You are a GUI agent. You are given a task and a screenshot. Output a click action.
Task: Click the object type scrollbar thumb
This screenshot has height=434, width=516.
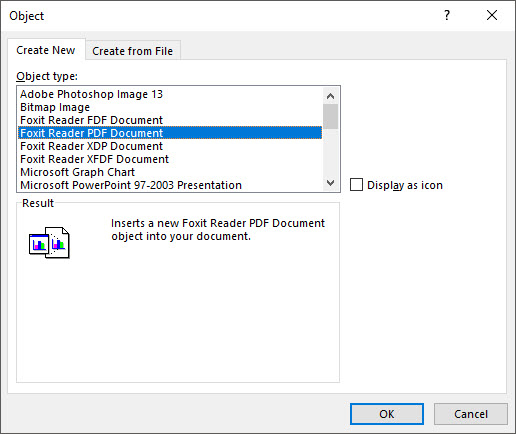click(330, 116)
